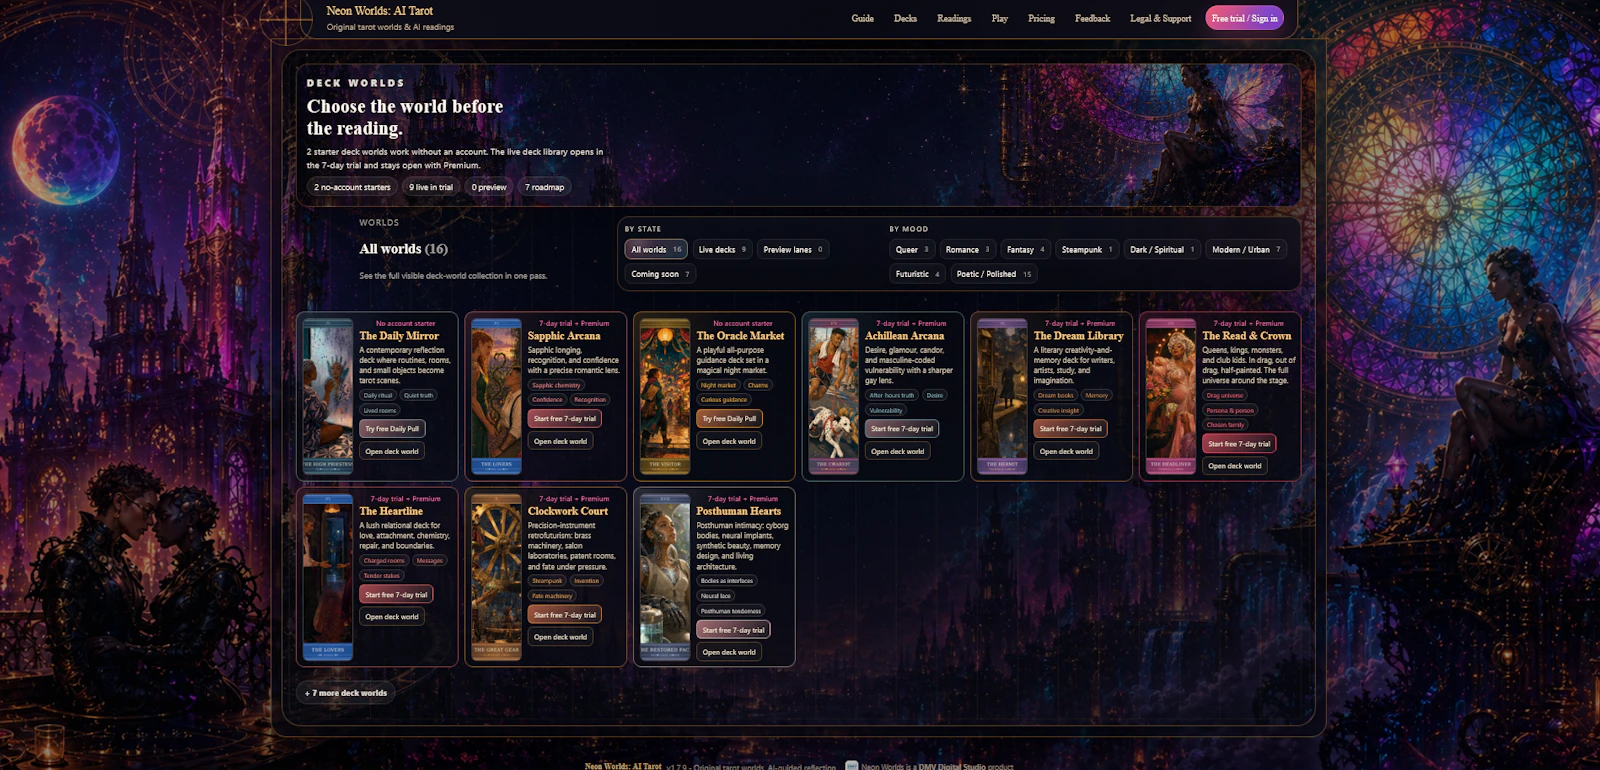Start free 7-day trial on Clockwork Court
Screen dimensions: 1600x770
pos(565,615)
